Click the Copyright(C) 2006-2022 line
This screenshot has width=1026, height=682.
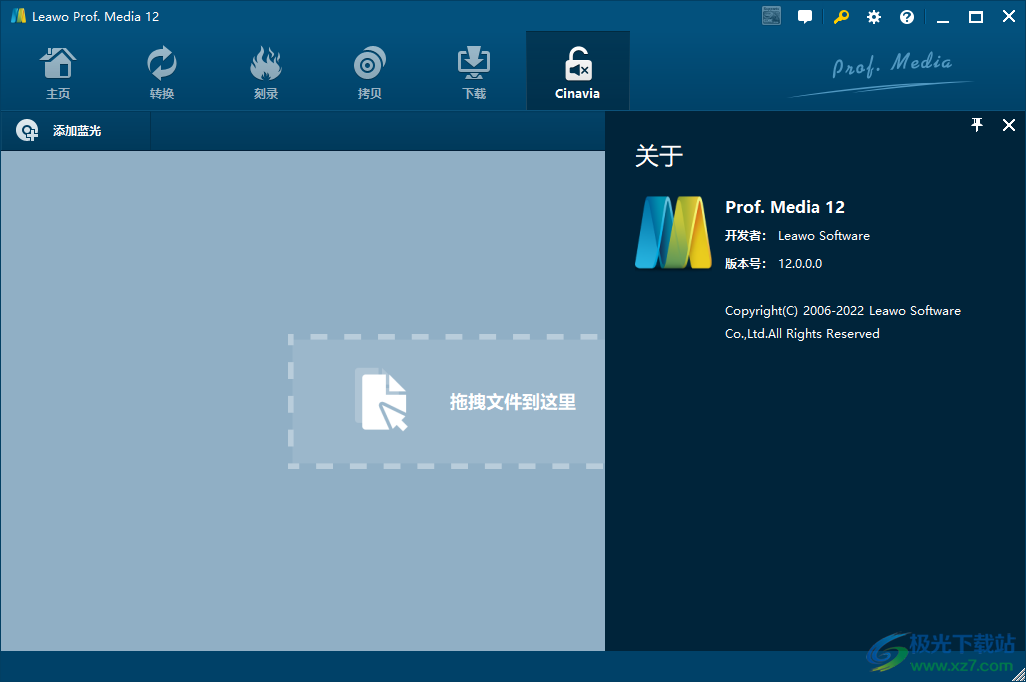pyautogui.click(x=843, y=311)
